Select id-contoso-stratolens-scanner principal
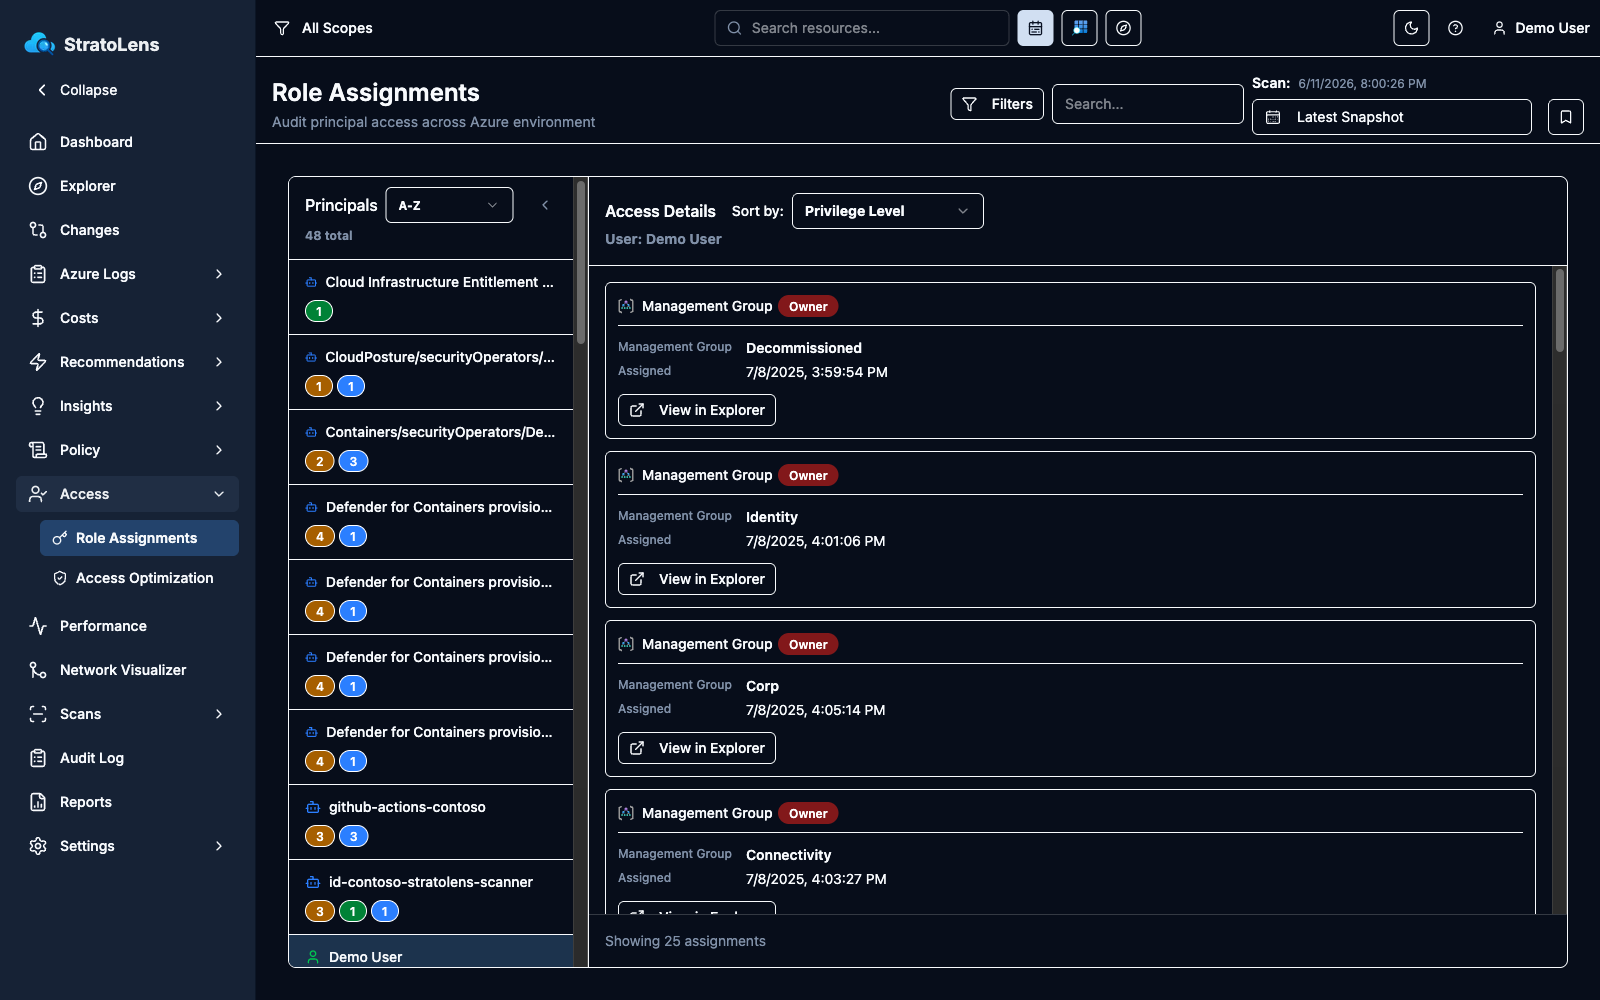Viewport: 1600px width, 1000px height. click(x=431, y=897)
